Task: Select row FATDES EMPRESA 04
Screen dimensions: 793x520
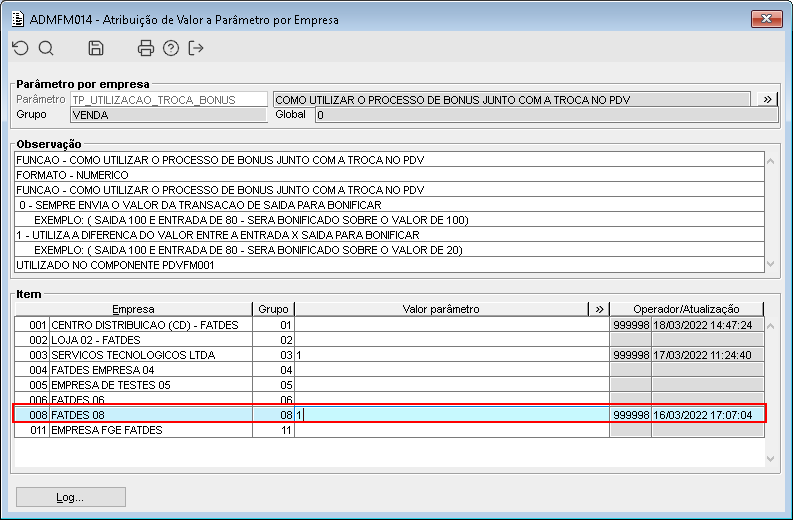Action: pyautogui.click(x=389, y=370)
